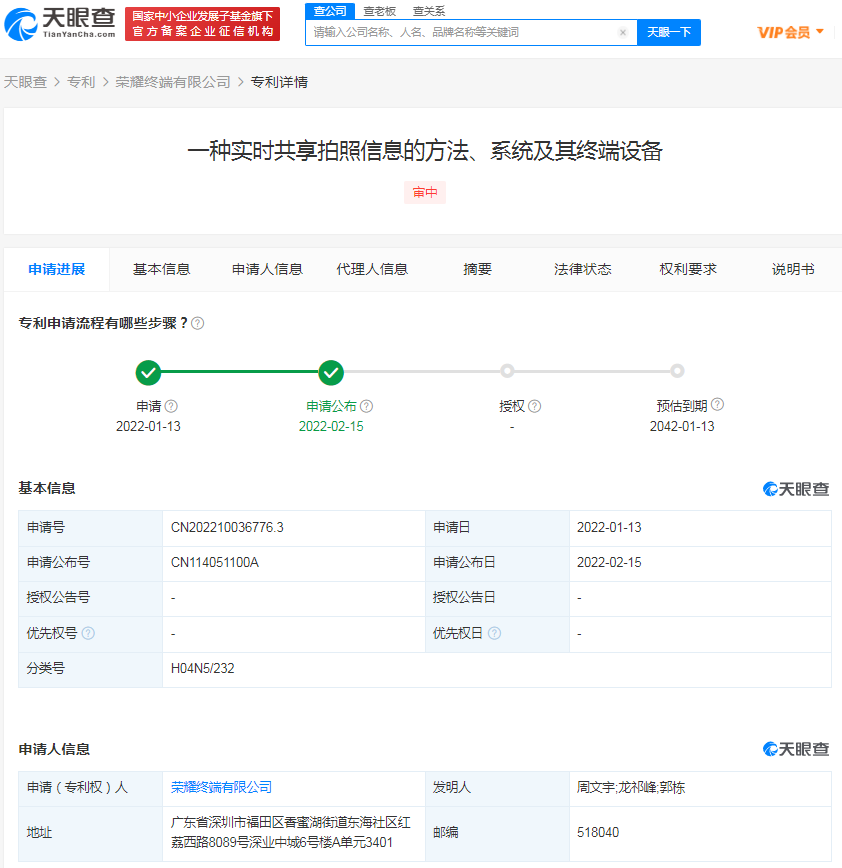This screenshot has height=868, width=842.
Task: Select the 权利要求 tab
Action: click(688, 269)
